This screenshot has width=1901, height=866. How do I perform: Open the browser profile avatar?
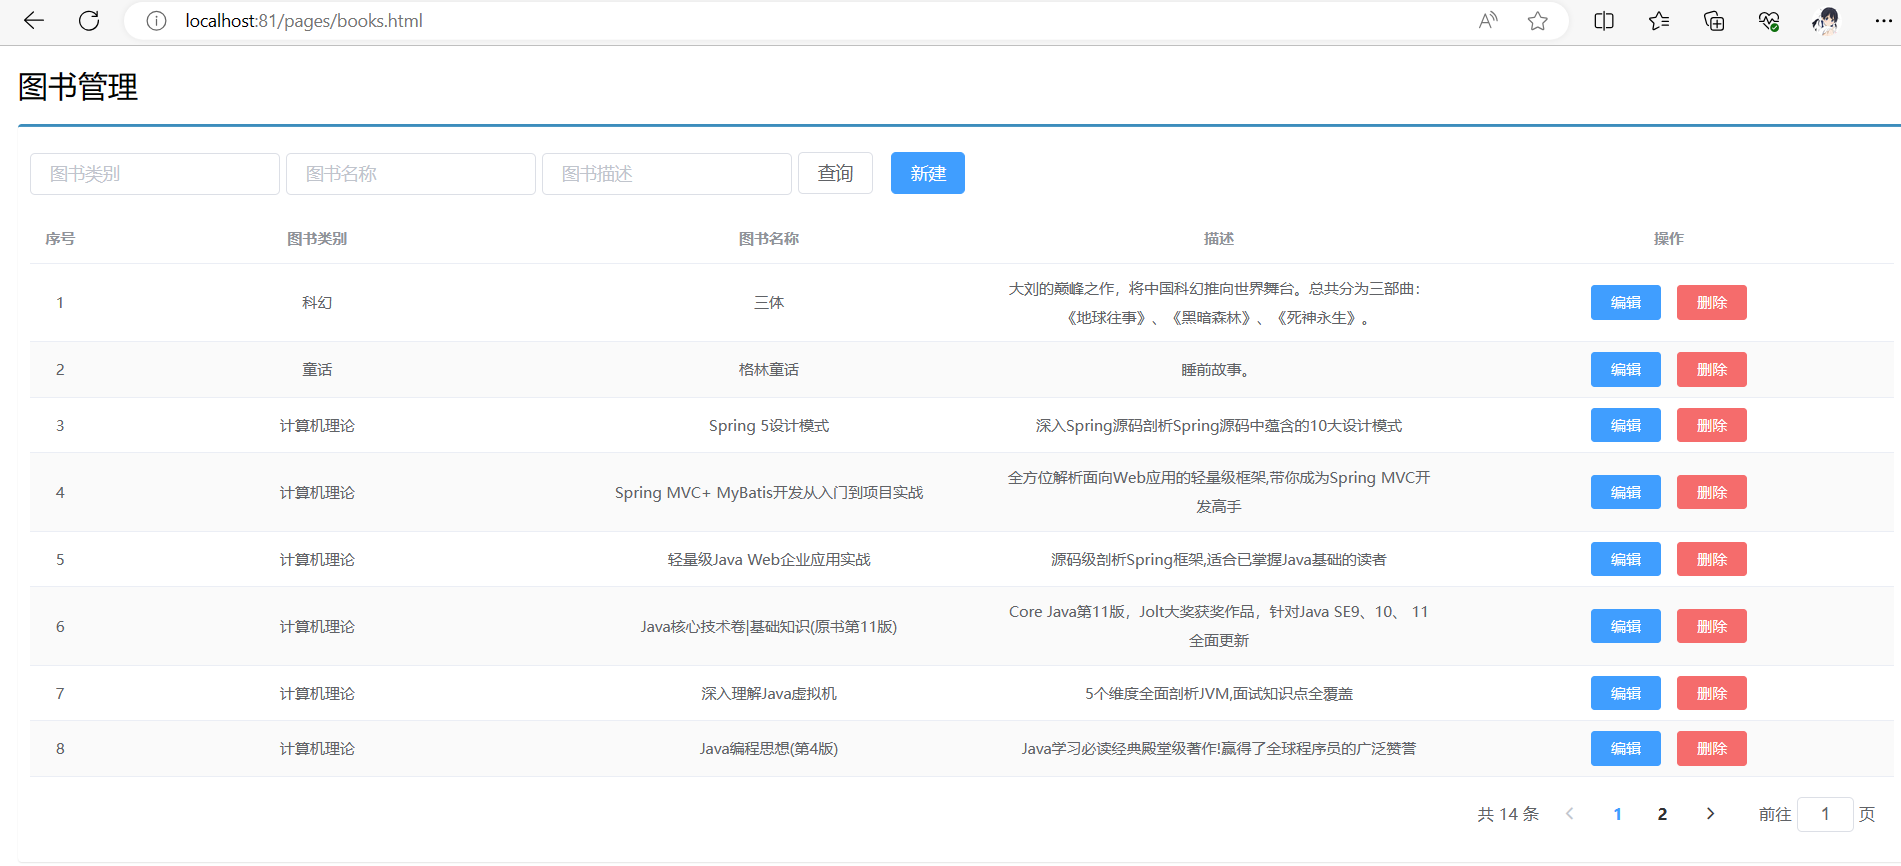[1826, 21]
